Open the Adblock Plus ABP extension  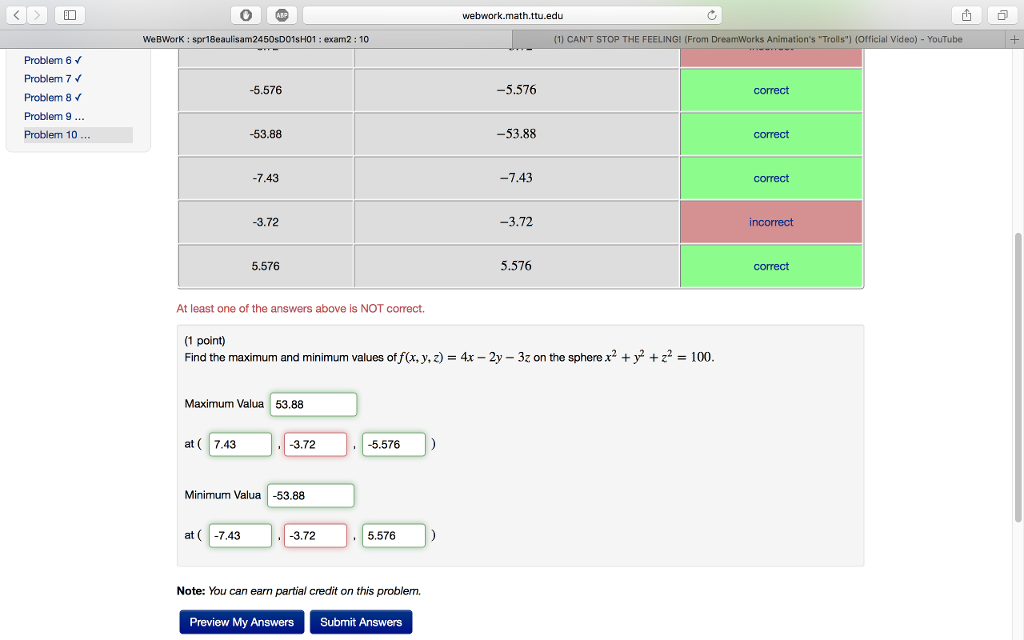pyautogui.click(x=281, y=15)
